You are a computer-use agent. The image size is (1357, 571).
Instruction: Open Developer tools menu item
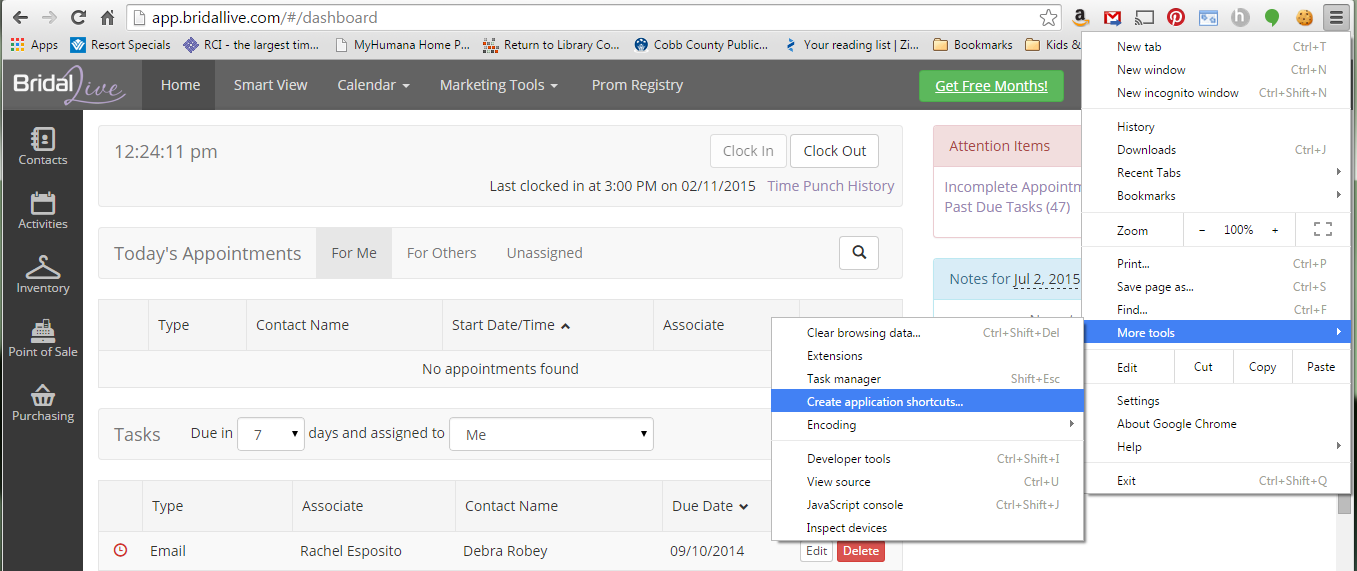[x=927, y=459]
